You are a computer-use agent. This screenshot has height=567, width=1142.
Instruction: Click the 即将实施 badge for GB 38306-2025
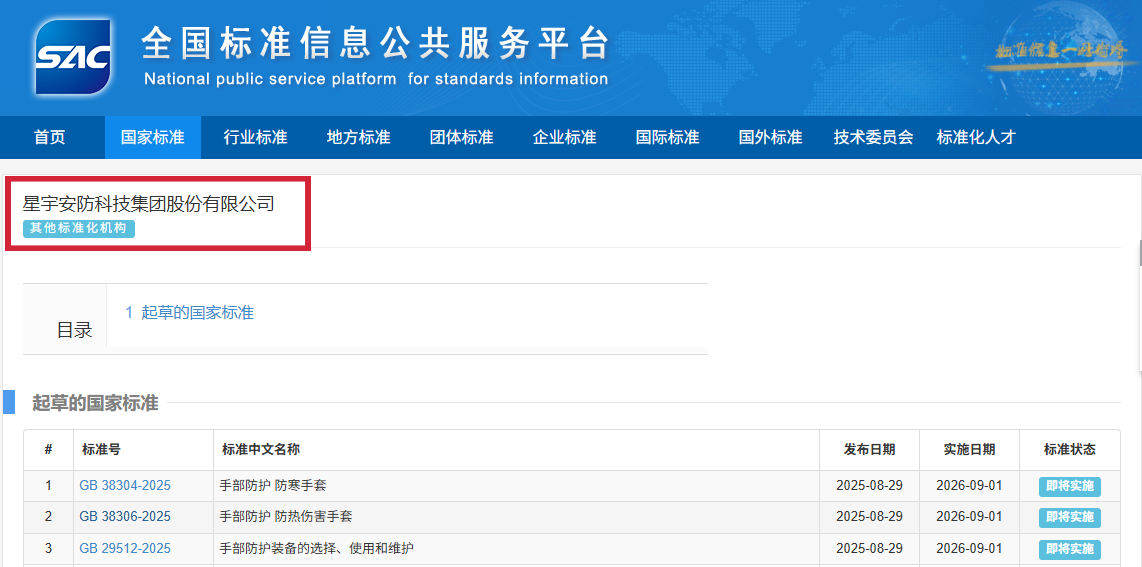click(1070, 518)
